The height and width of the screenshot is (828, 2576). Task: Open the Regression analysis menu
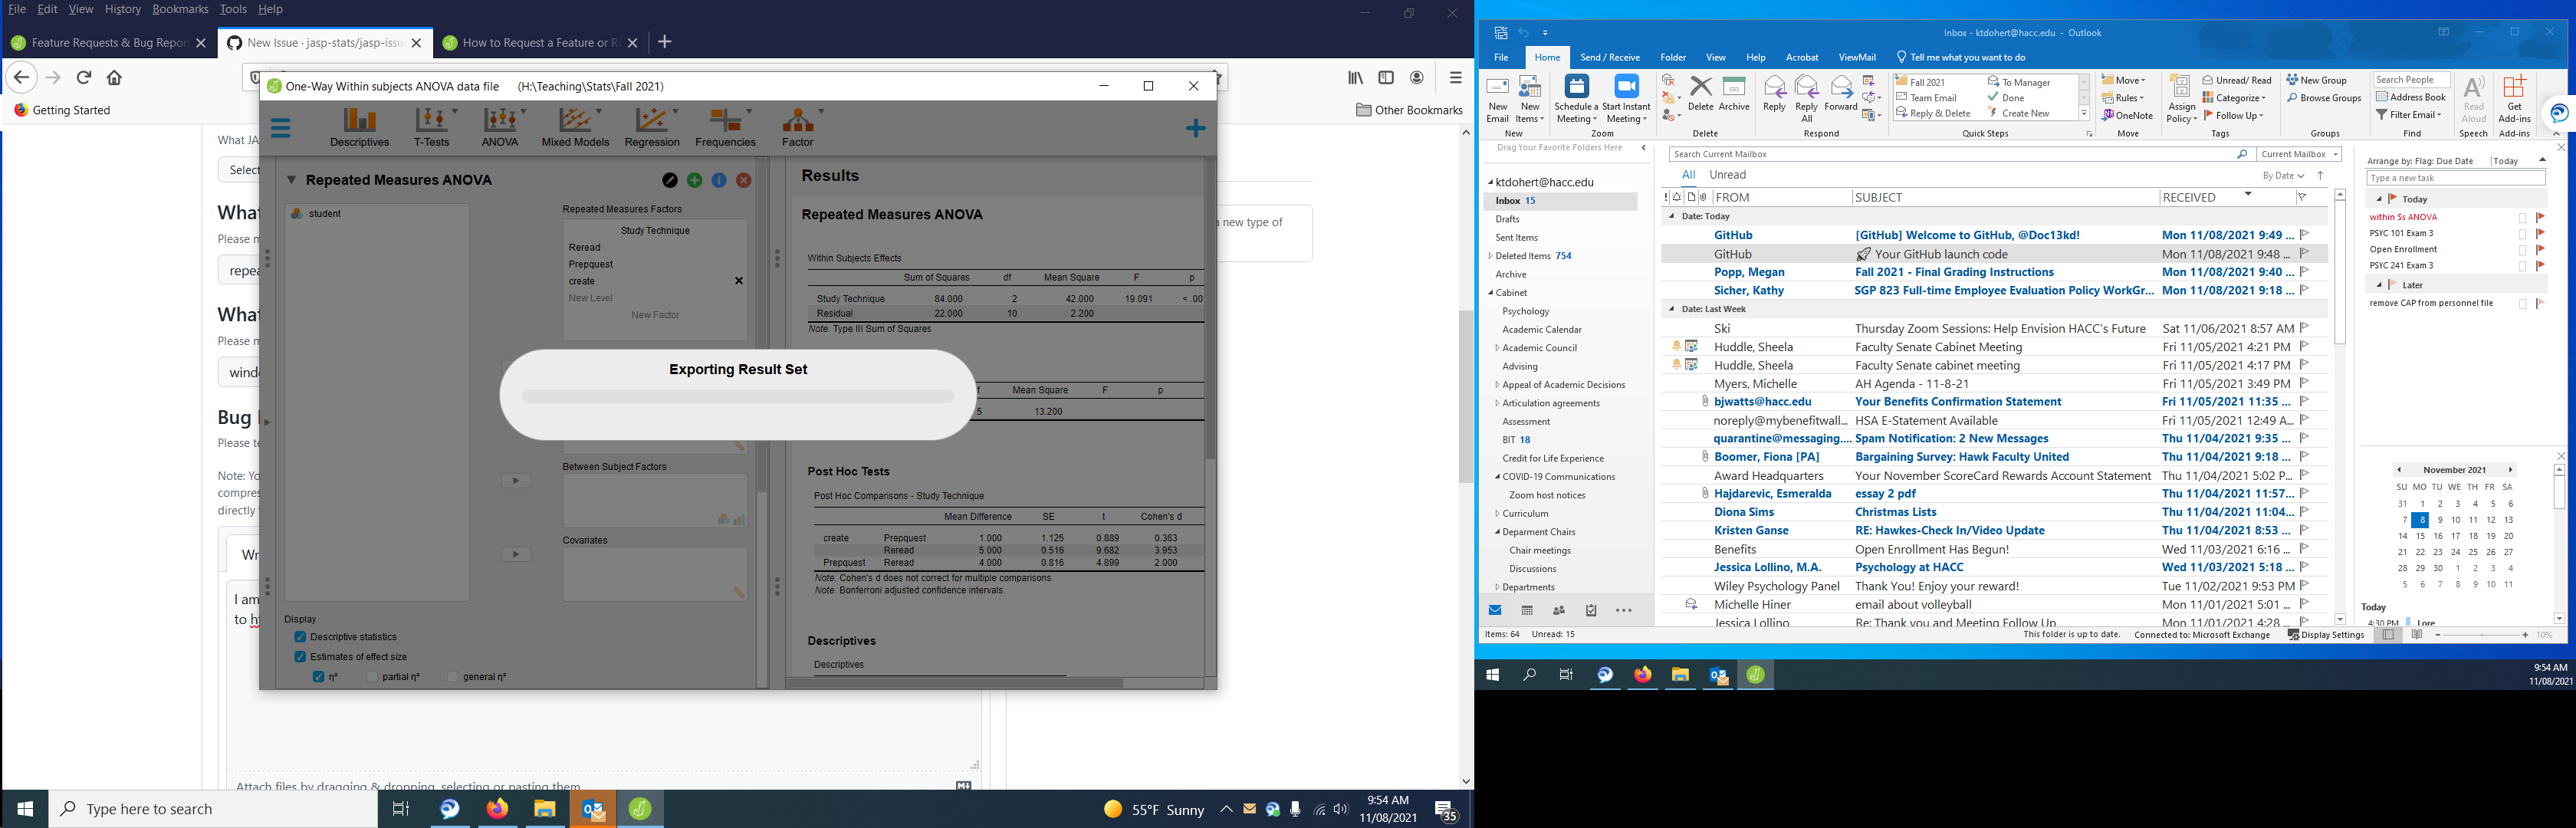(x=652, y=126)
